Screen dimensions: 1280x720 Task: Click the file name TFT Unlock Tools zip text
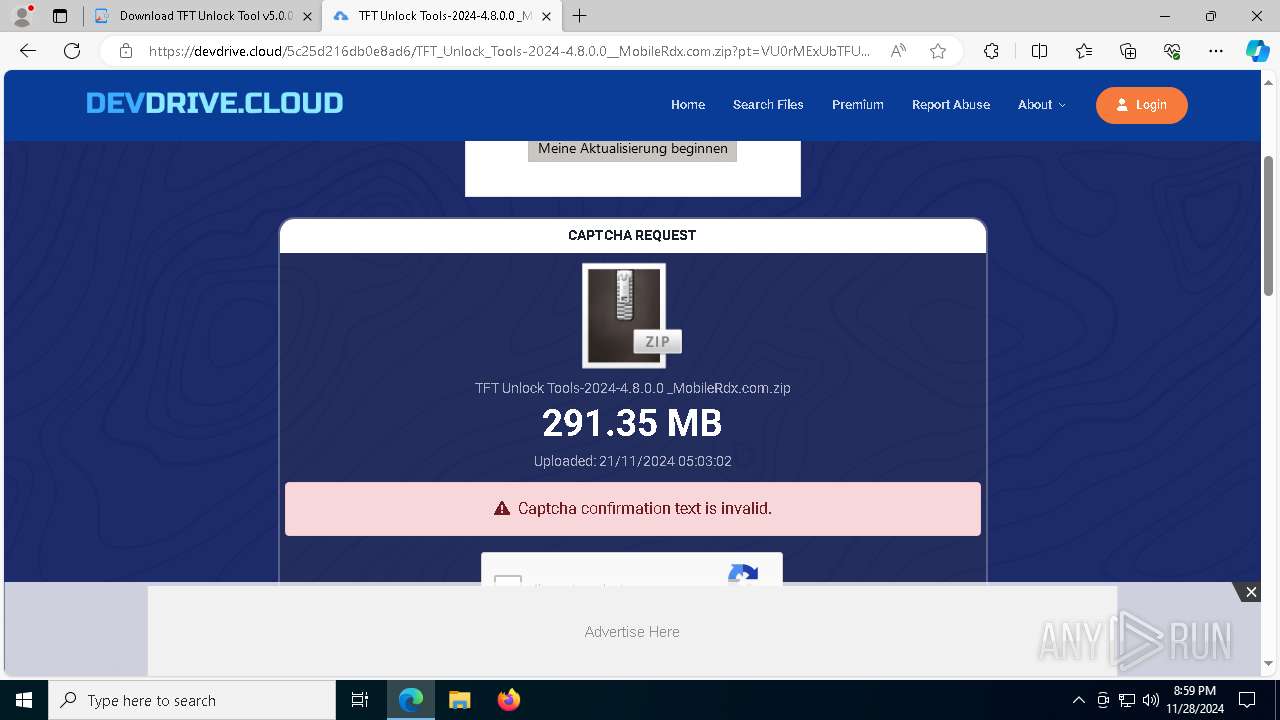point(633,388)
